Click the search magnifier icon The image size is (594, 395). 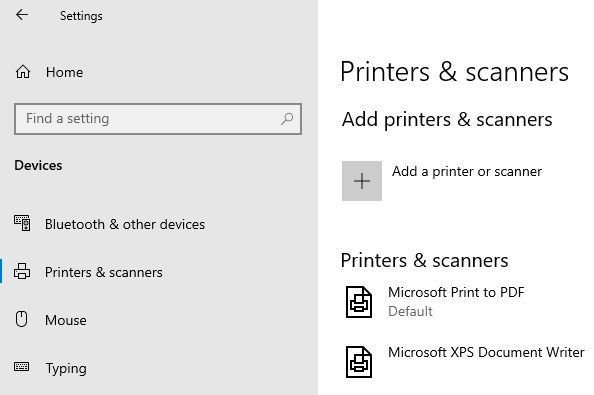tap(287, 119)
